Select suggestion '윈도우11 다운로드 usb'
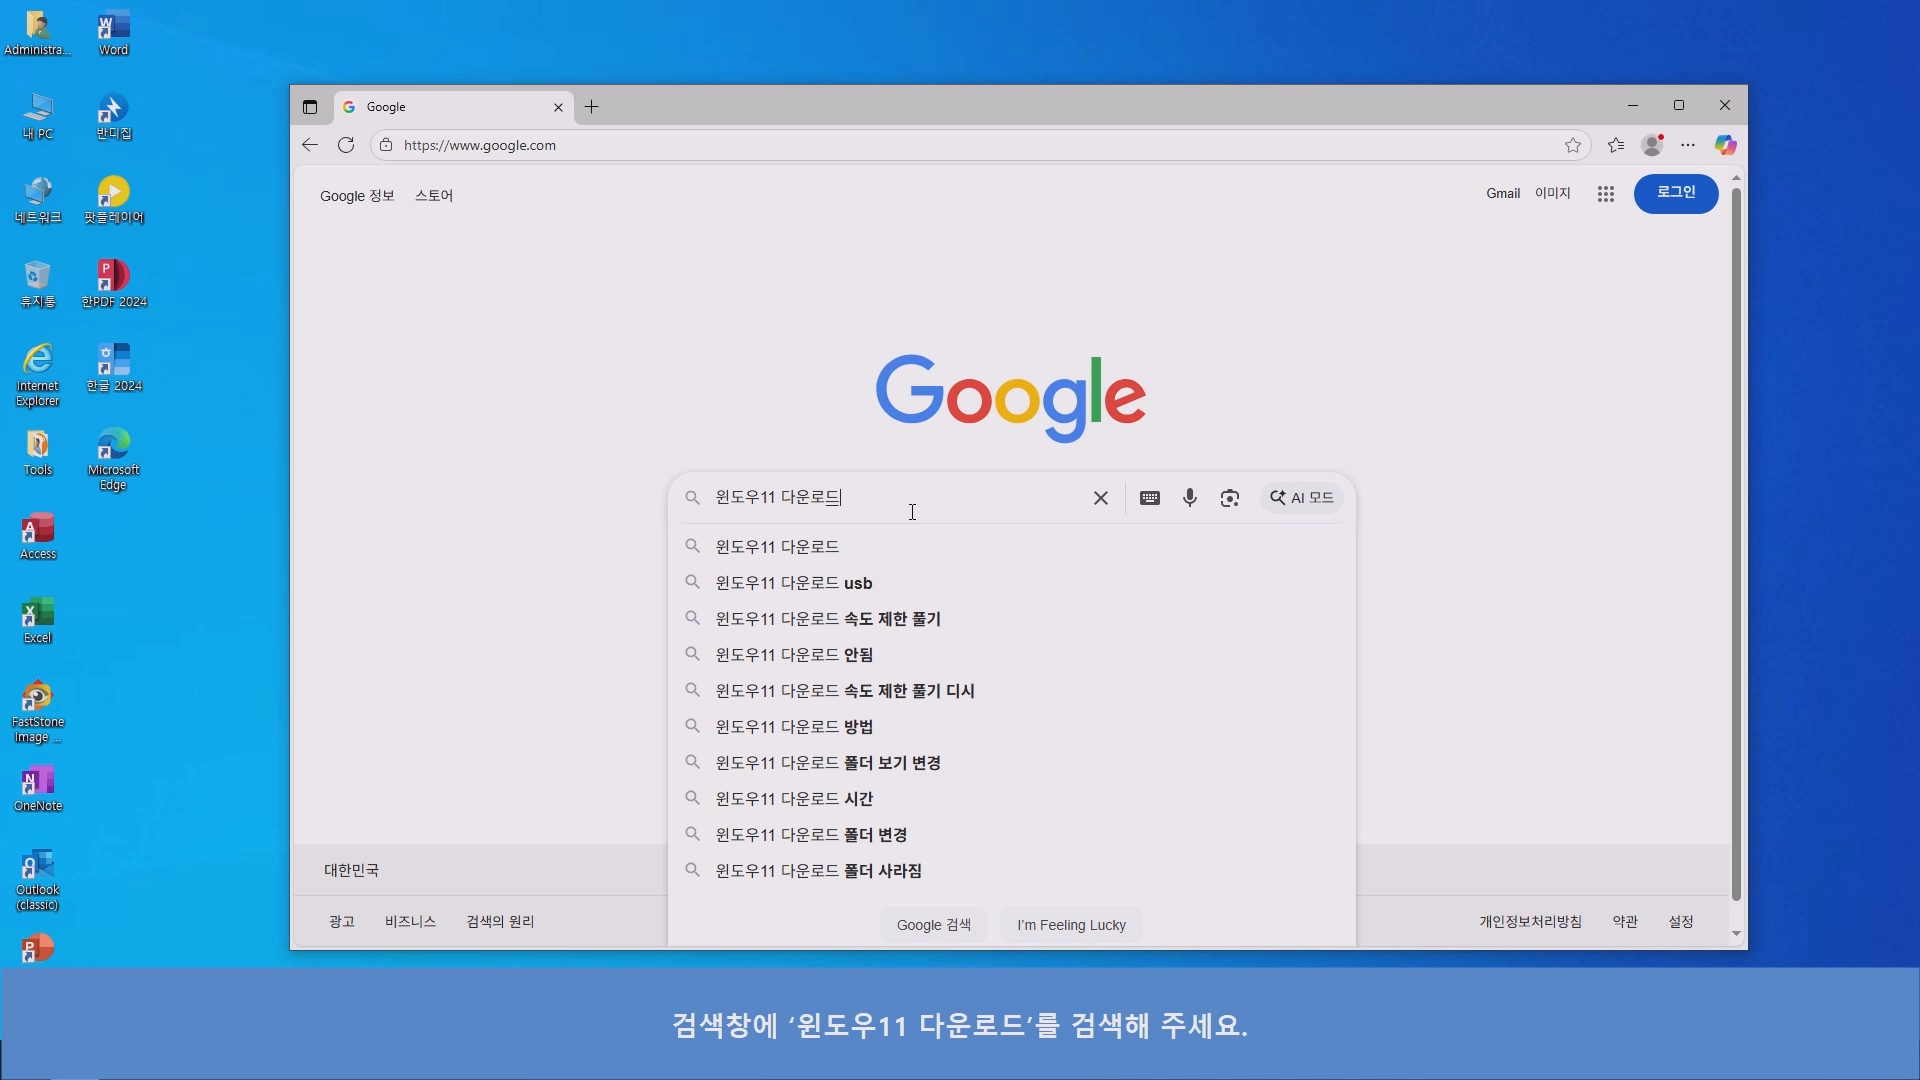Viewport: 1920px width, 1080px height. coord(793,583)
